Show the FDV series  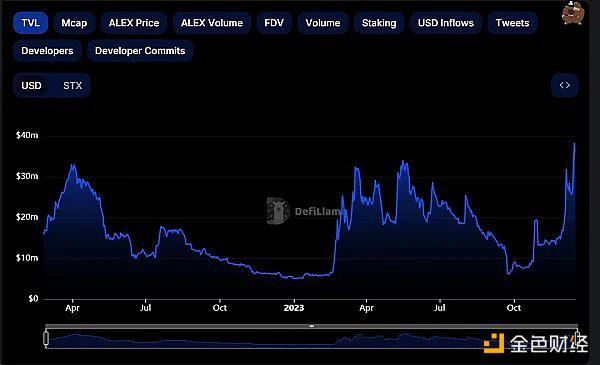pos(274,23)
